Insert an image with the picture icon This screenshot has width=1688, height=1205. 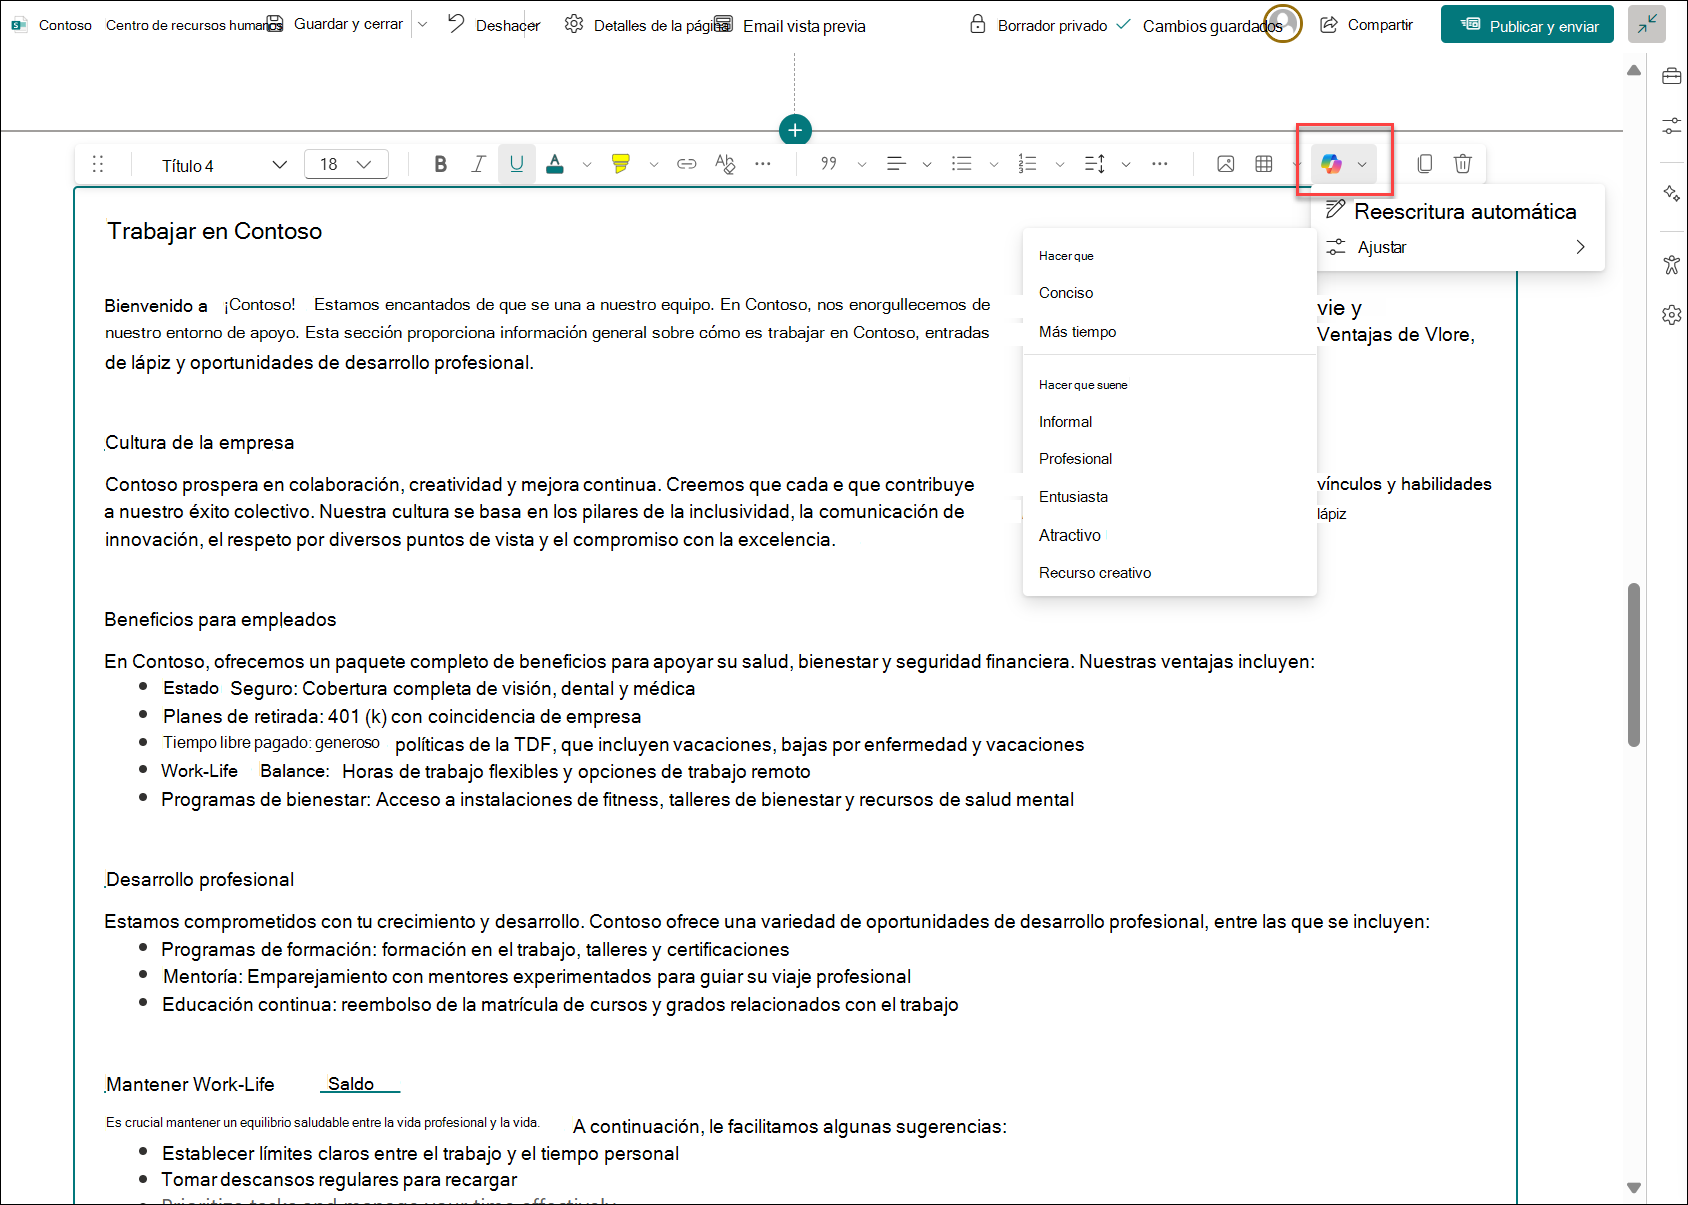(x=1226, y=164)
